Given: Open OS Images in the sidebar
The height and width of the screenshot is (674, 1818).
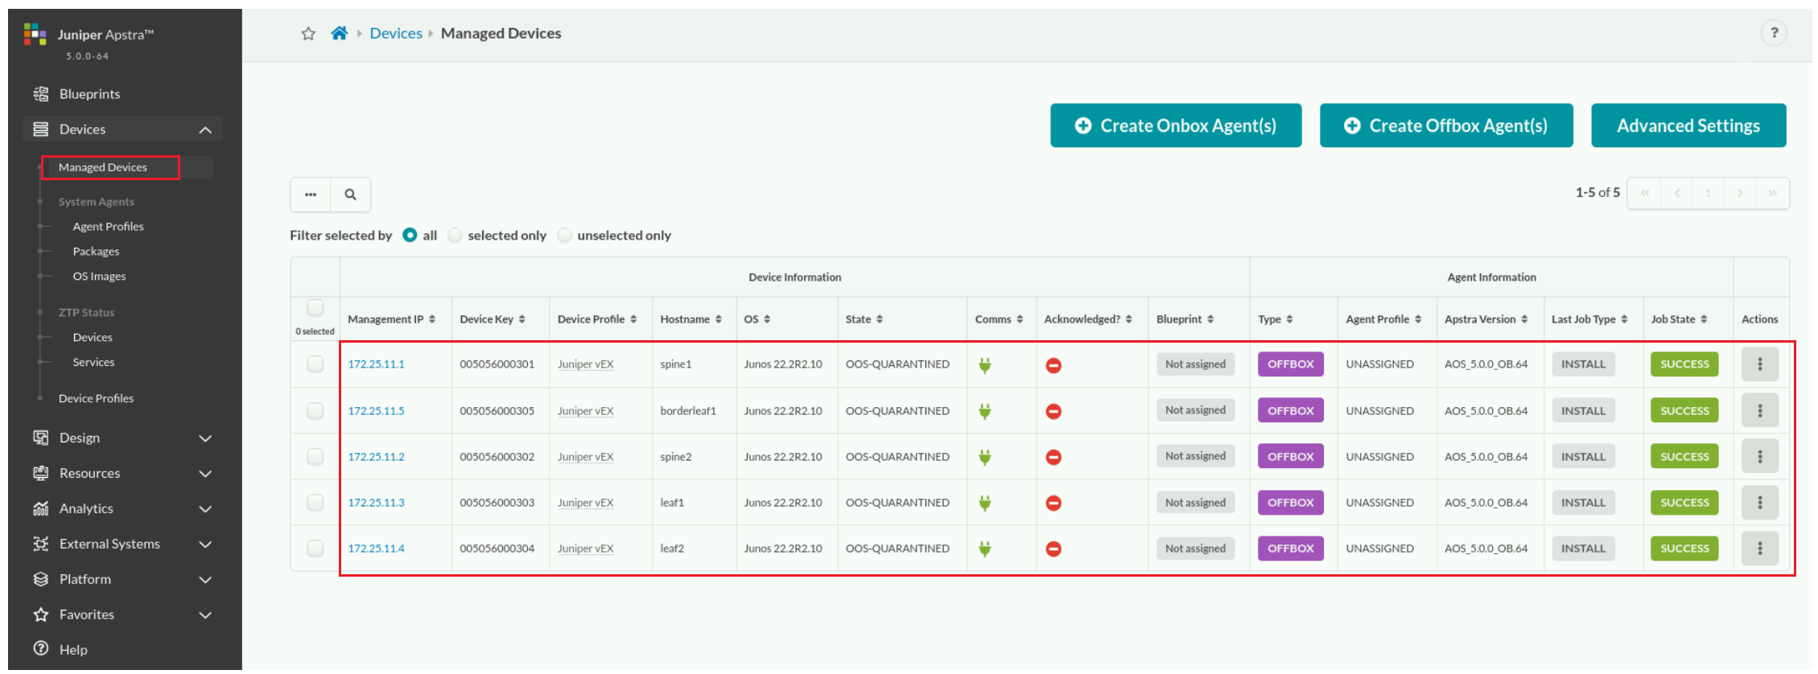Looking at the screenshot, I should click(x=99, y=277).
